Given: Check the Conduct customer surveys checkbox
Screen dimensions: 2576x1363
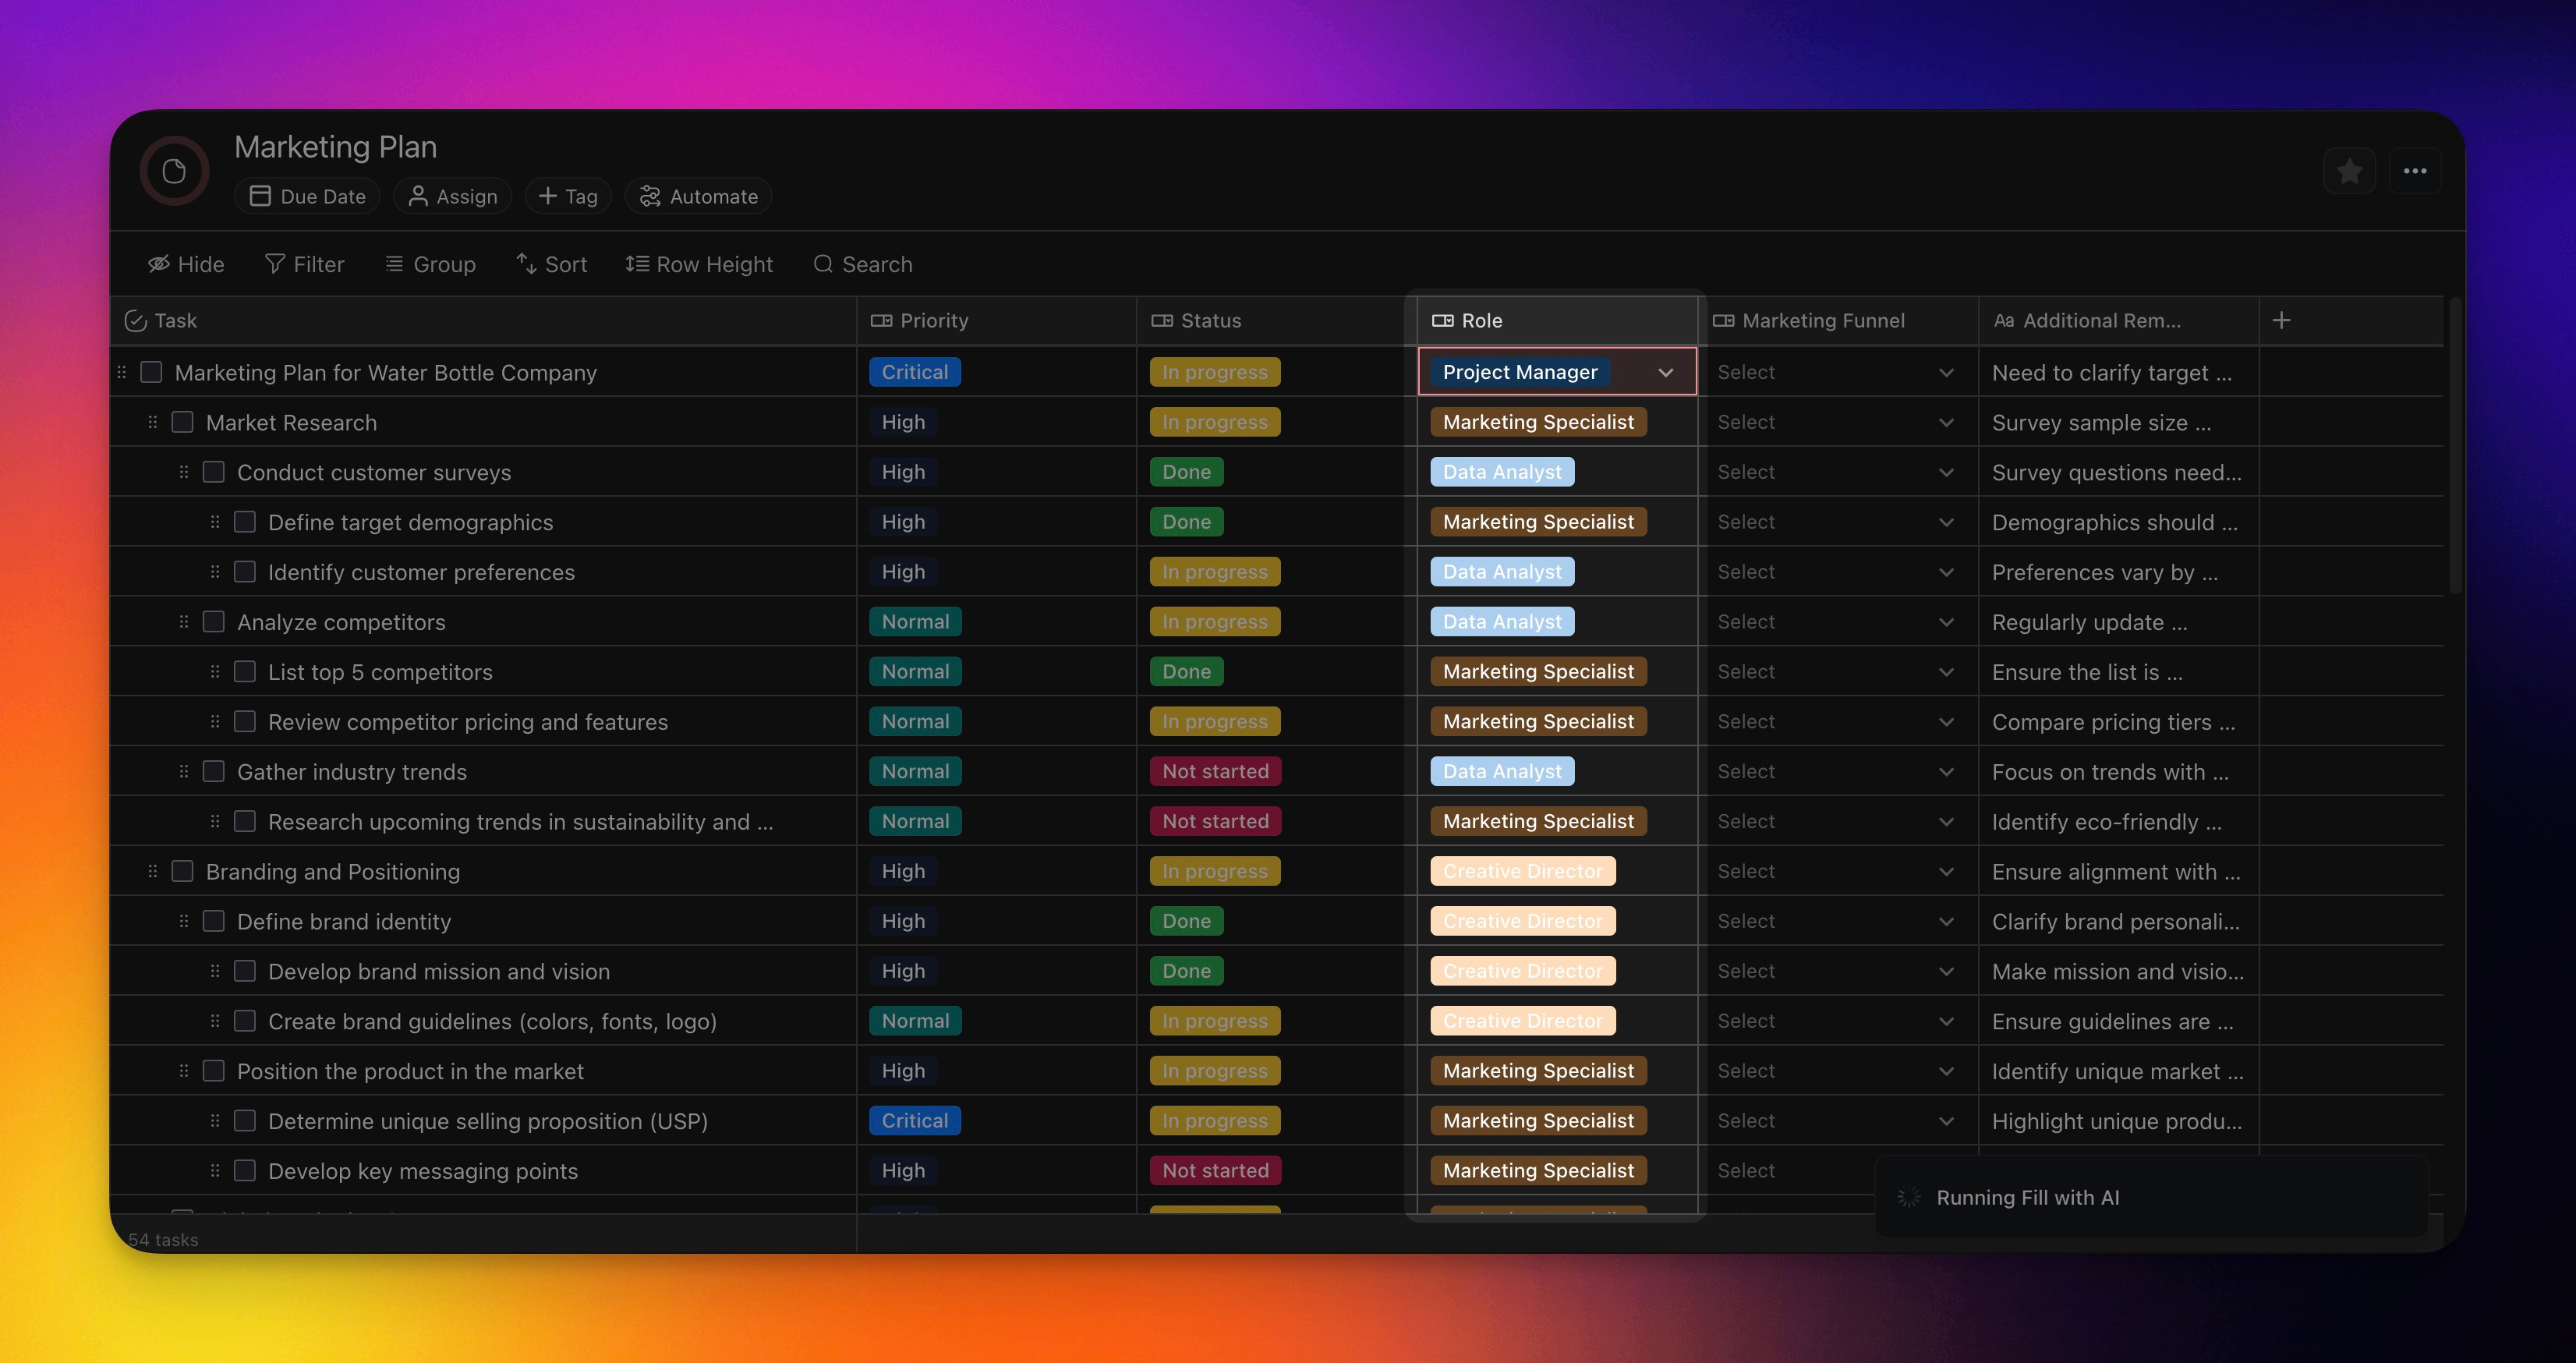Looking at the screenshot, I should (214, 472).
